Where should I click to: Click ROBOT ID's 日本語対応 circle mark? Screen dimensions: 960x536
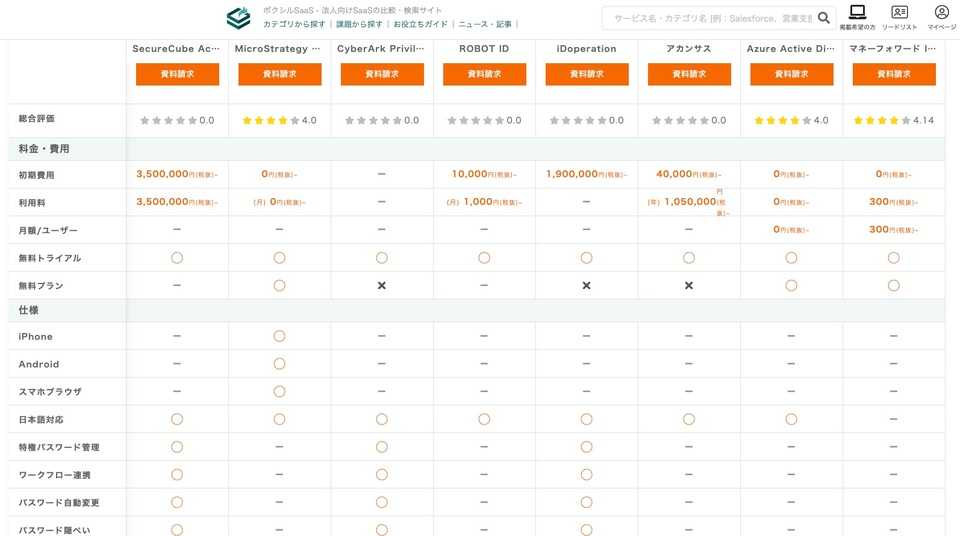click(x=484, y=420)
